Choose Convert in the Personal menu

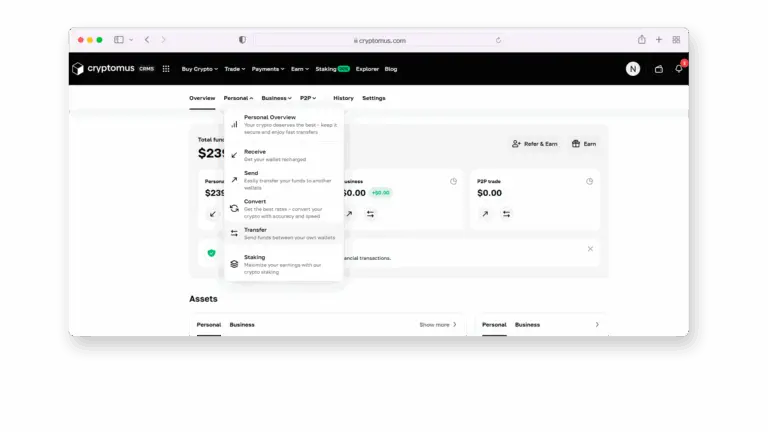pyautogui.click(x=284, y=209)
